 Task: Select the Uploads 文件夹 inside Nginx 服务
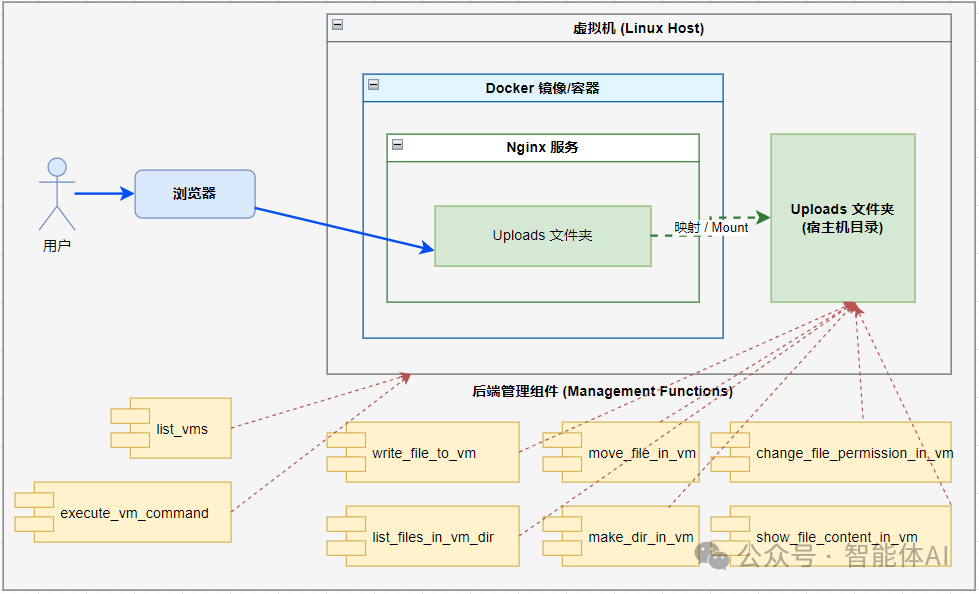click(543, 236)
